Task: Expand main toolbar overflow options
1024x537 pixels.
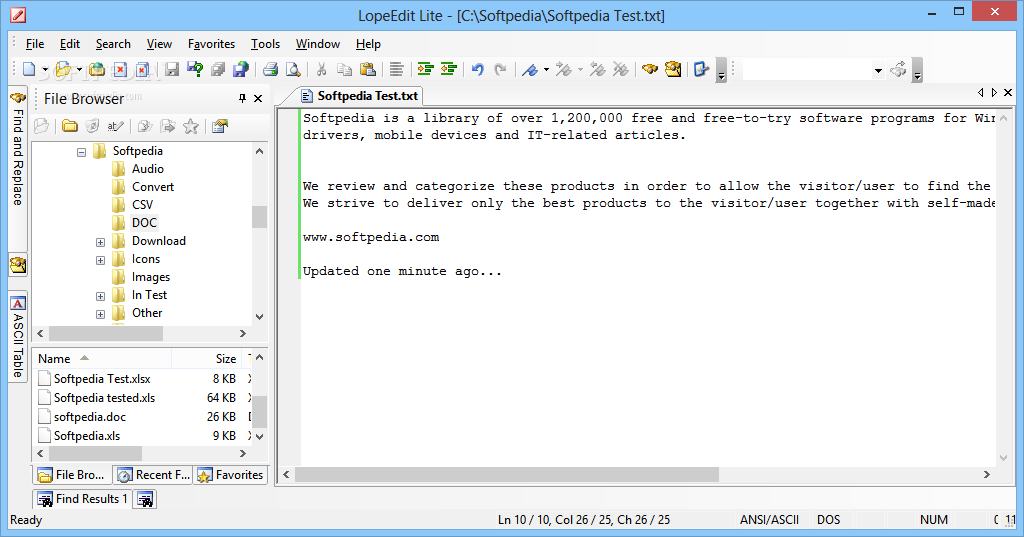Action: 722,70
